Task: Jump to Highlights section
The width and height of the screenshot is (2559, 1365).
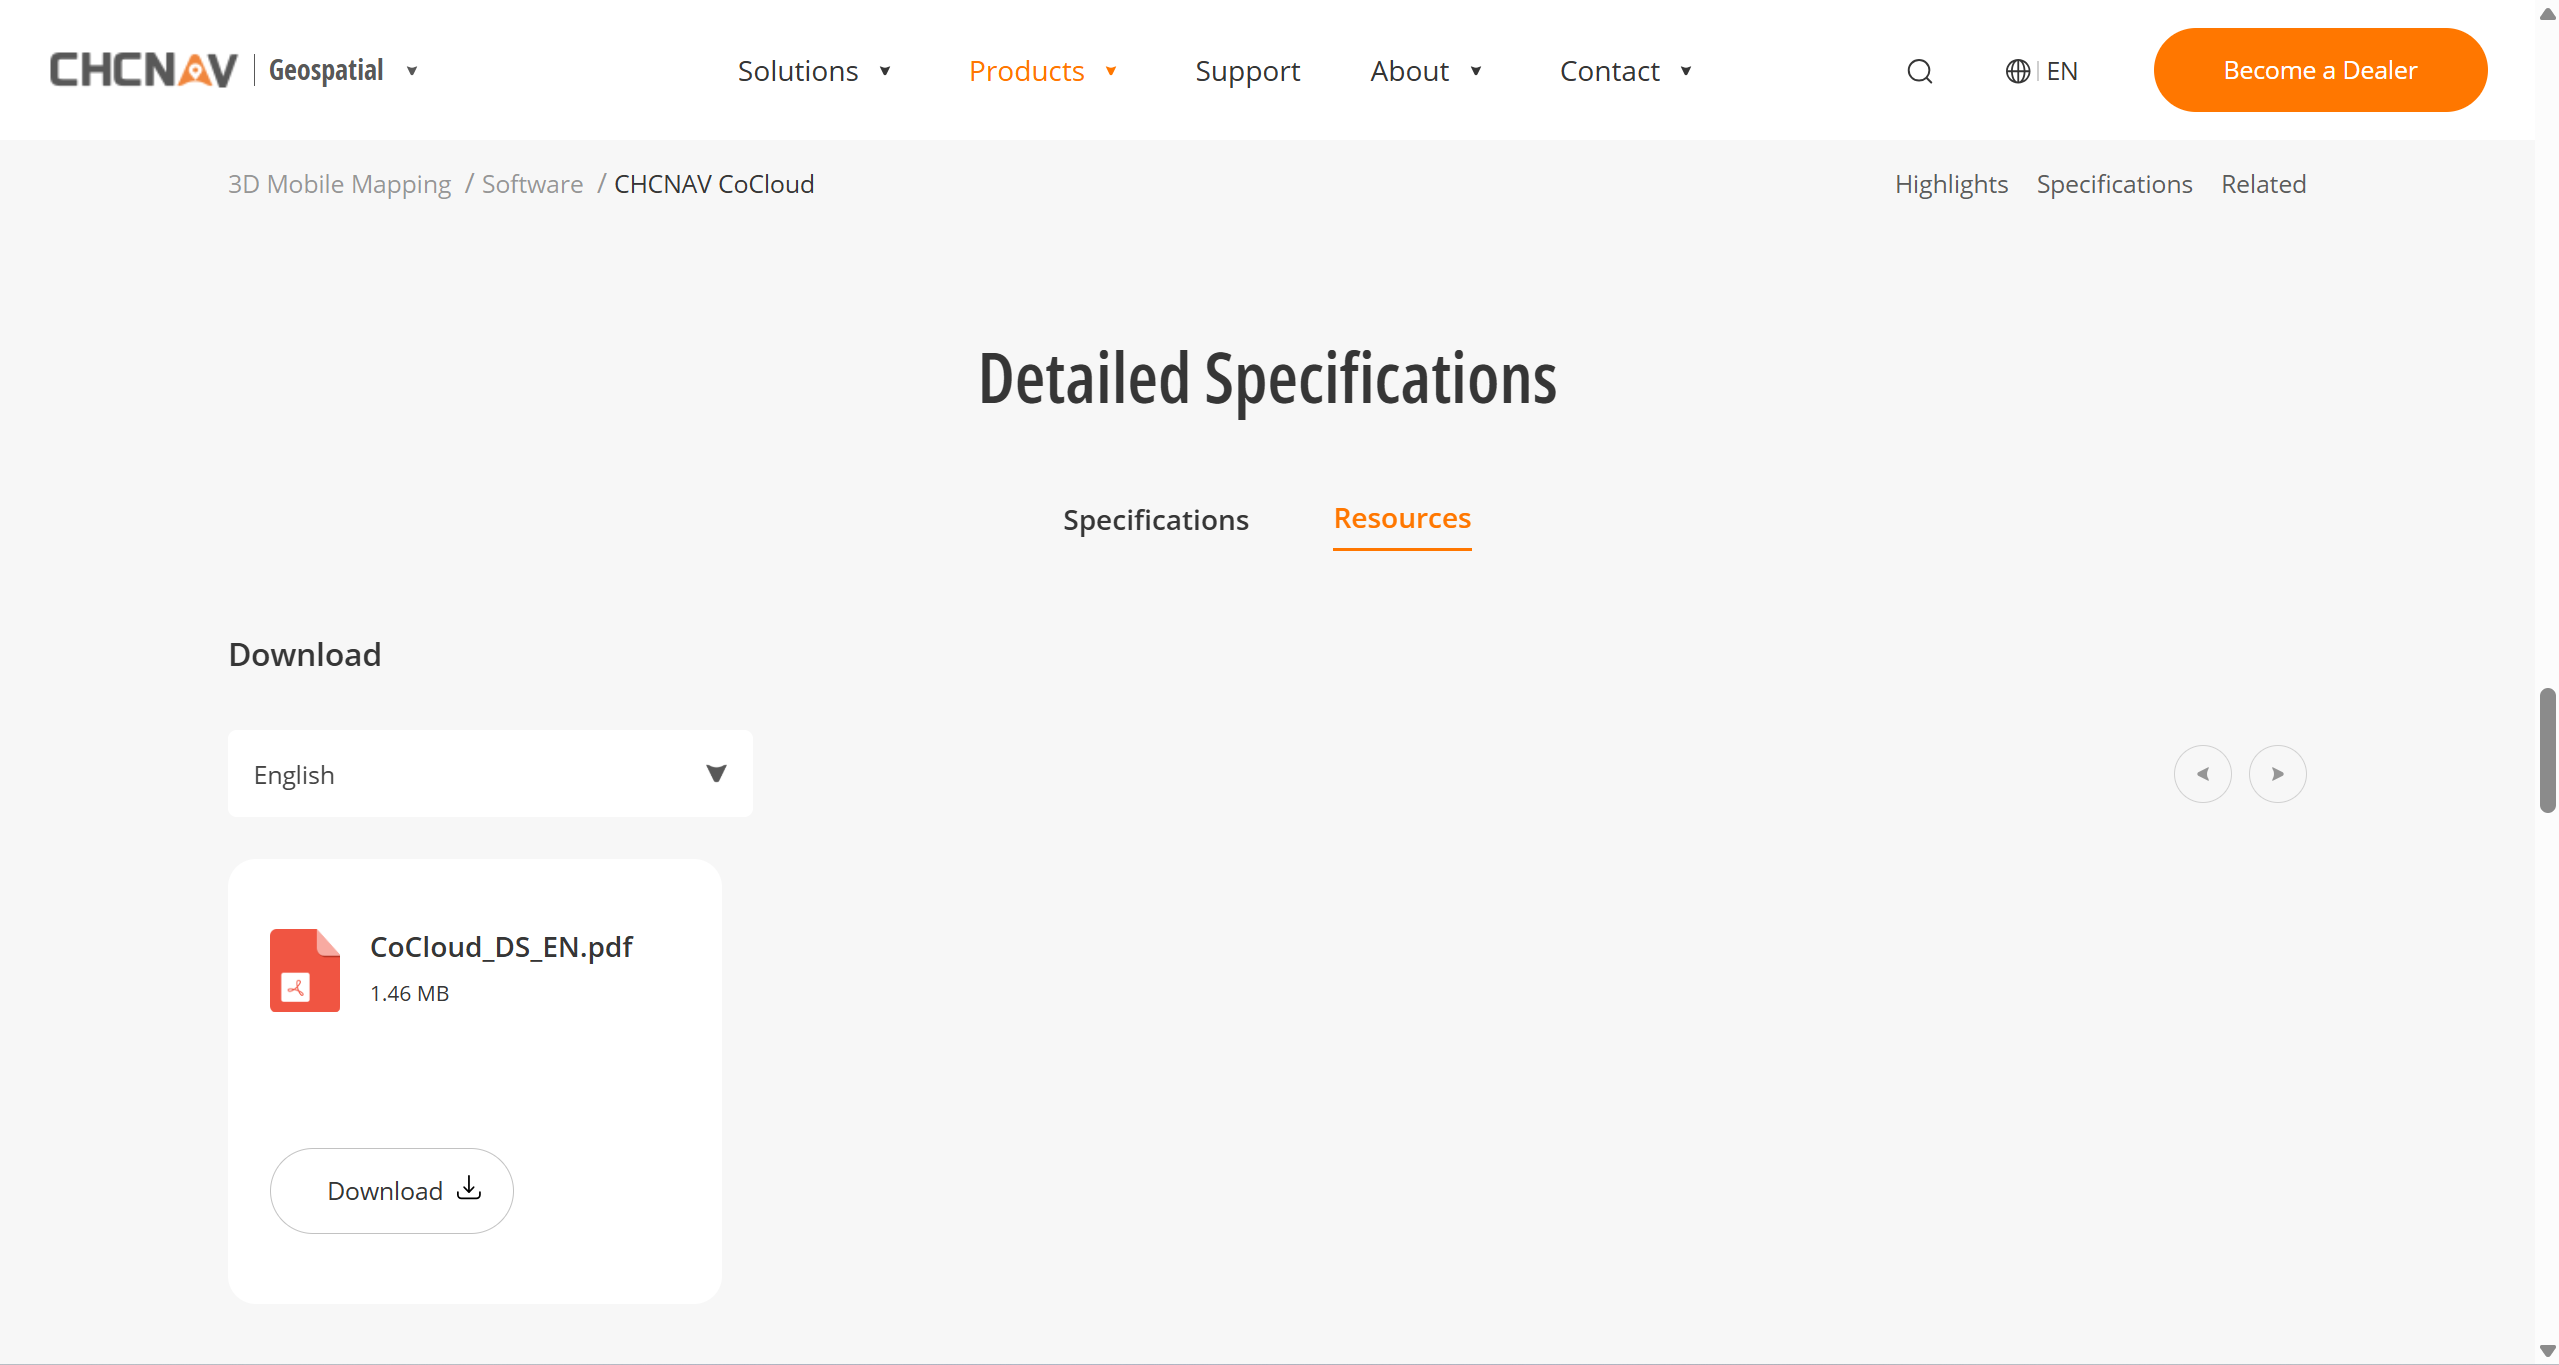Action: (x=1951, y=184)
